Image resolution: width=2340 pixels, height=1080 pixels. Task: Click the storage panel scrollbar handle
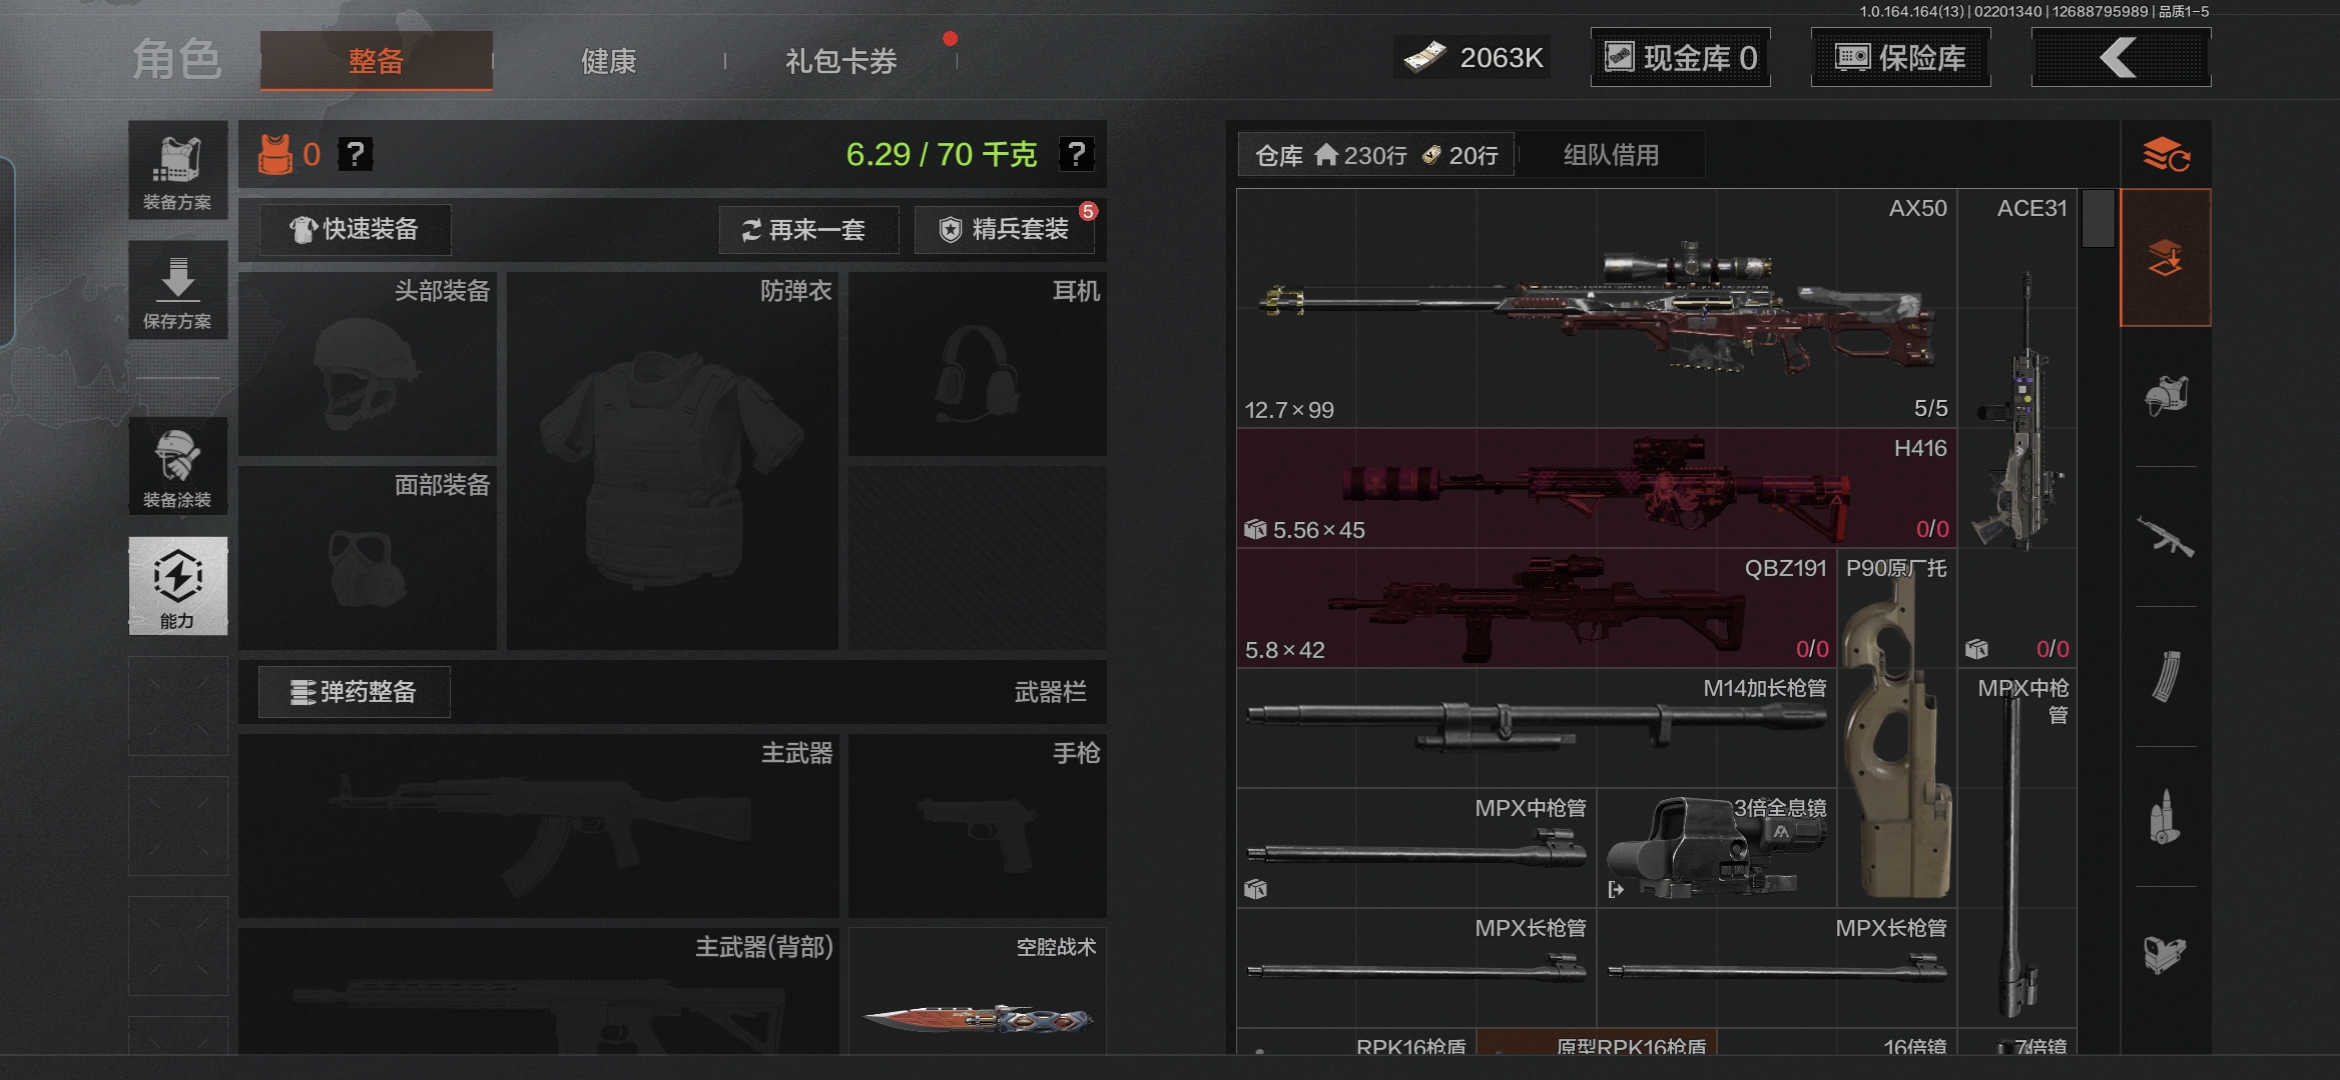pyautogui.click(x=2097, y=218)
